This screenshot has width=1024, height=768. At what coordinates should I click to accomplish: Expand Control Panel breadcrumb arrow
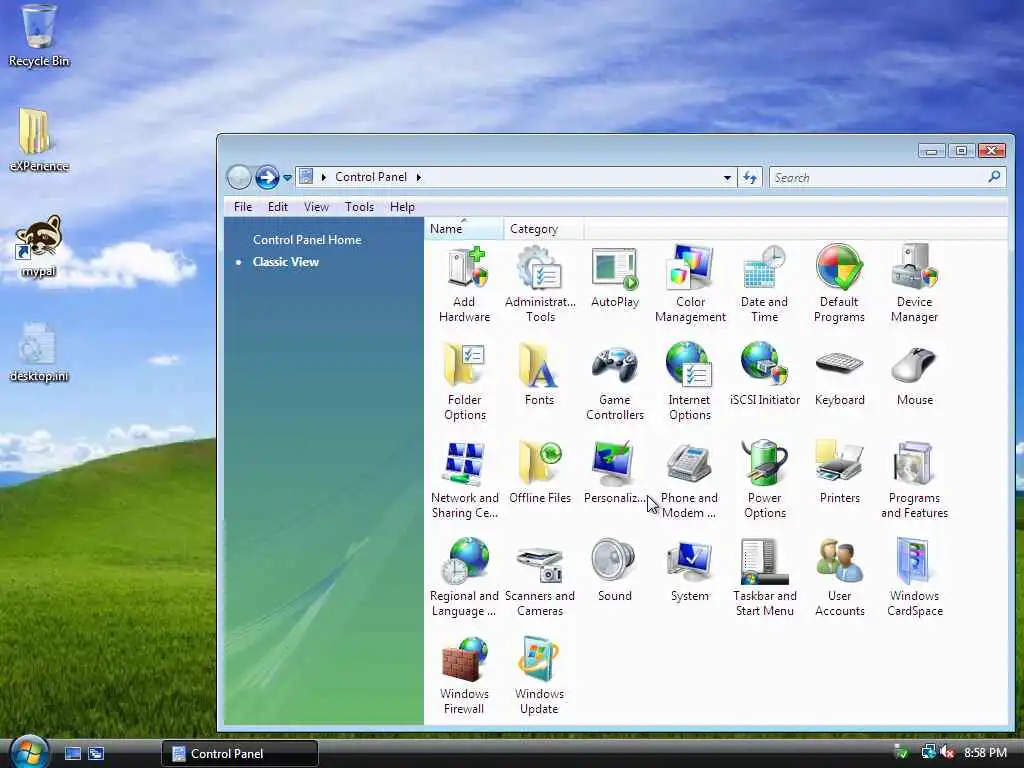(419, 177)
